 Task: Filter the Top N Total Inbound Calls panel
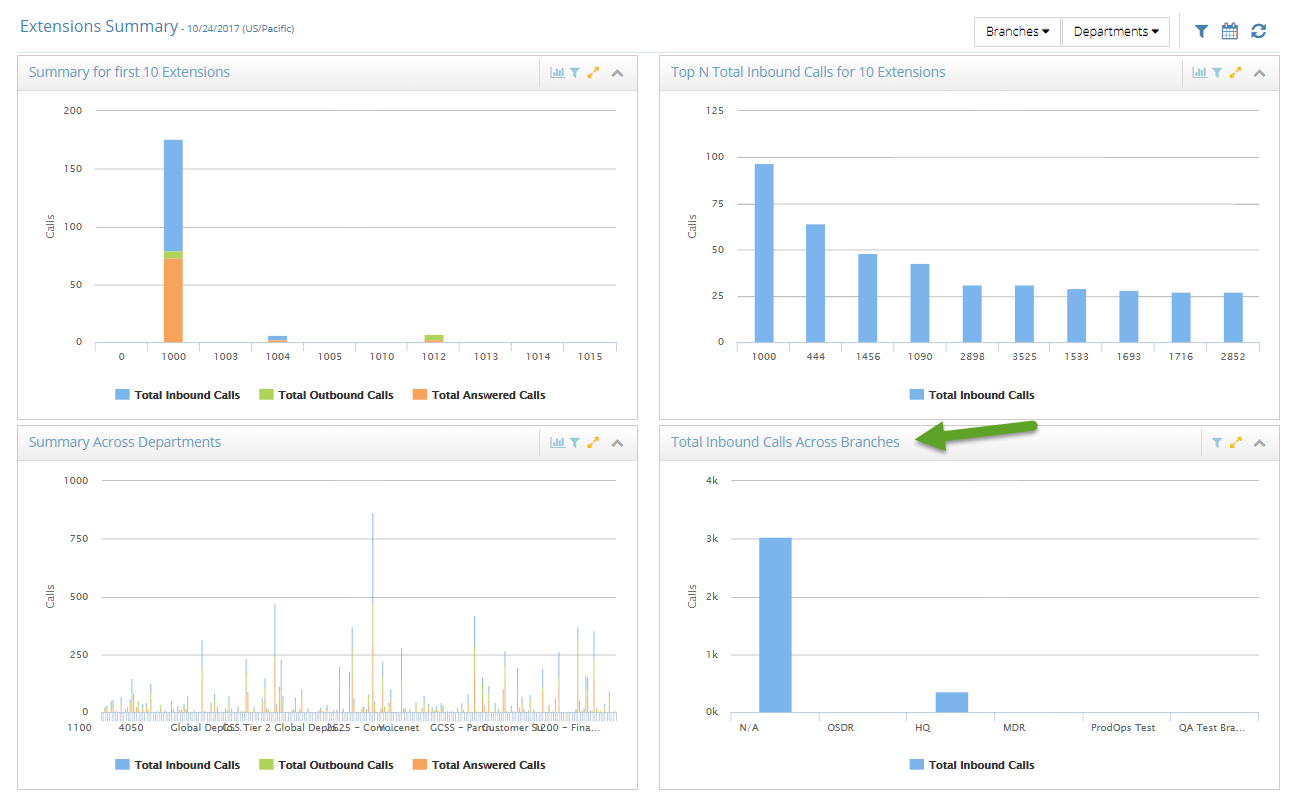1217,73
